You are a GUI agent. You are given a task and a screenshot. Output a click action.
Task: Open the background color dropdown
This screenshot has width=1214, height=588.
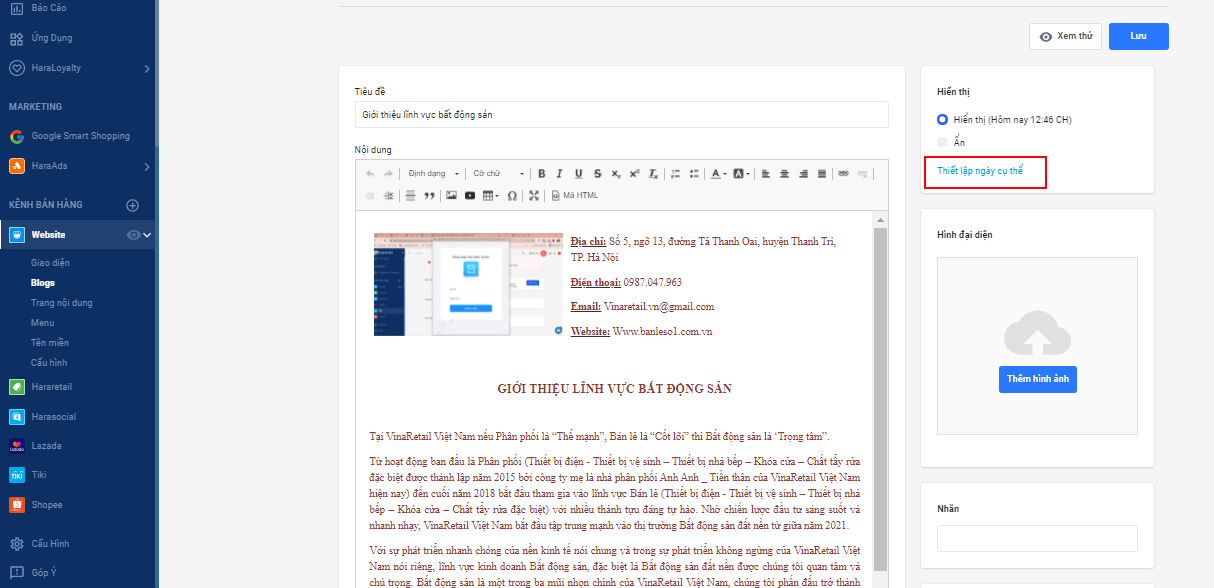pyautogui.click(x=741, y=173)
